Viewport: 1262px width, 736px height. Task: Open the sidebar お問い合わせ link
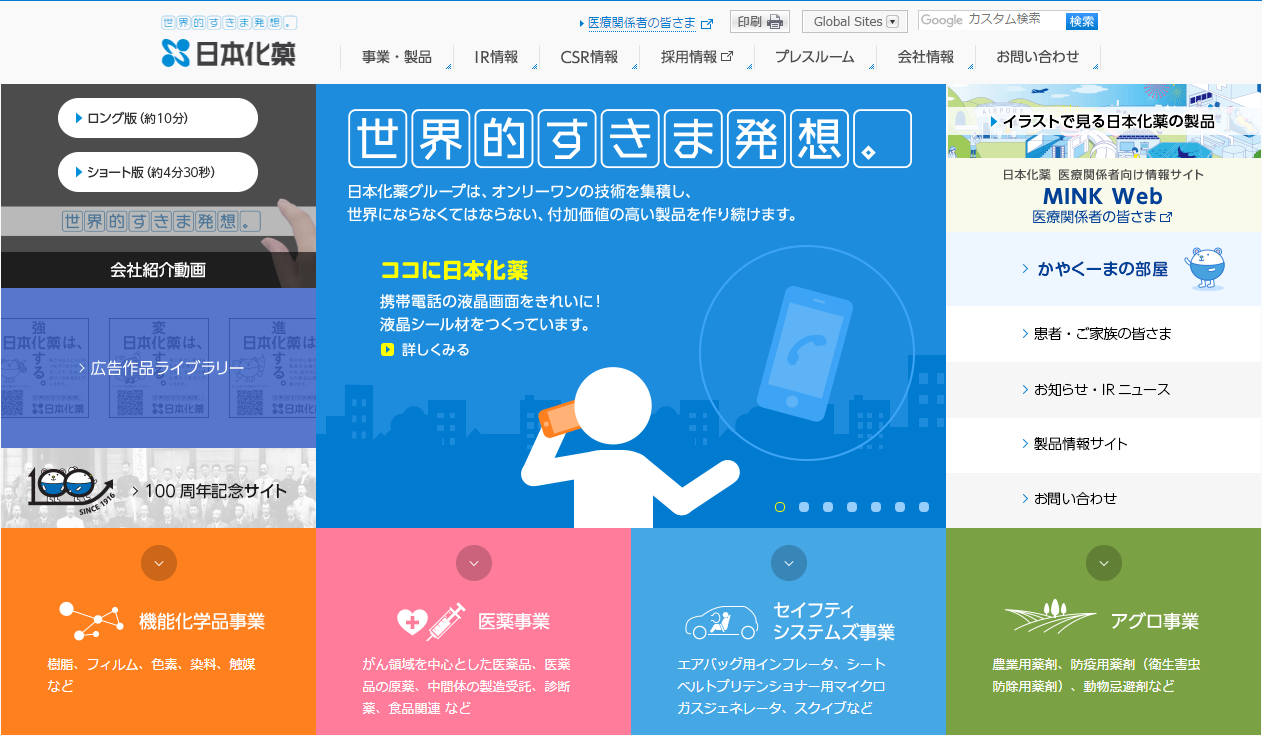tap(1104, 498)
